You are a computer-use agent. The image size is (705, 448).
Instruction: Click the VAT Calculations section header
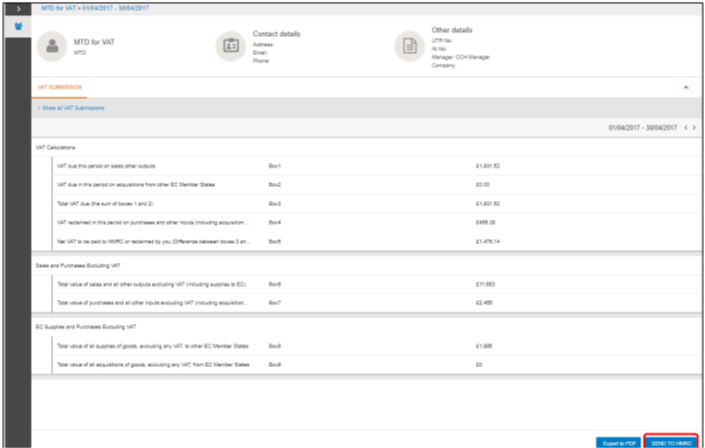[x=56, y=148]
